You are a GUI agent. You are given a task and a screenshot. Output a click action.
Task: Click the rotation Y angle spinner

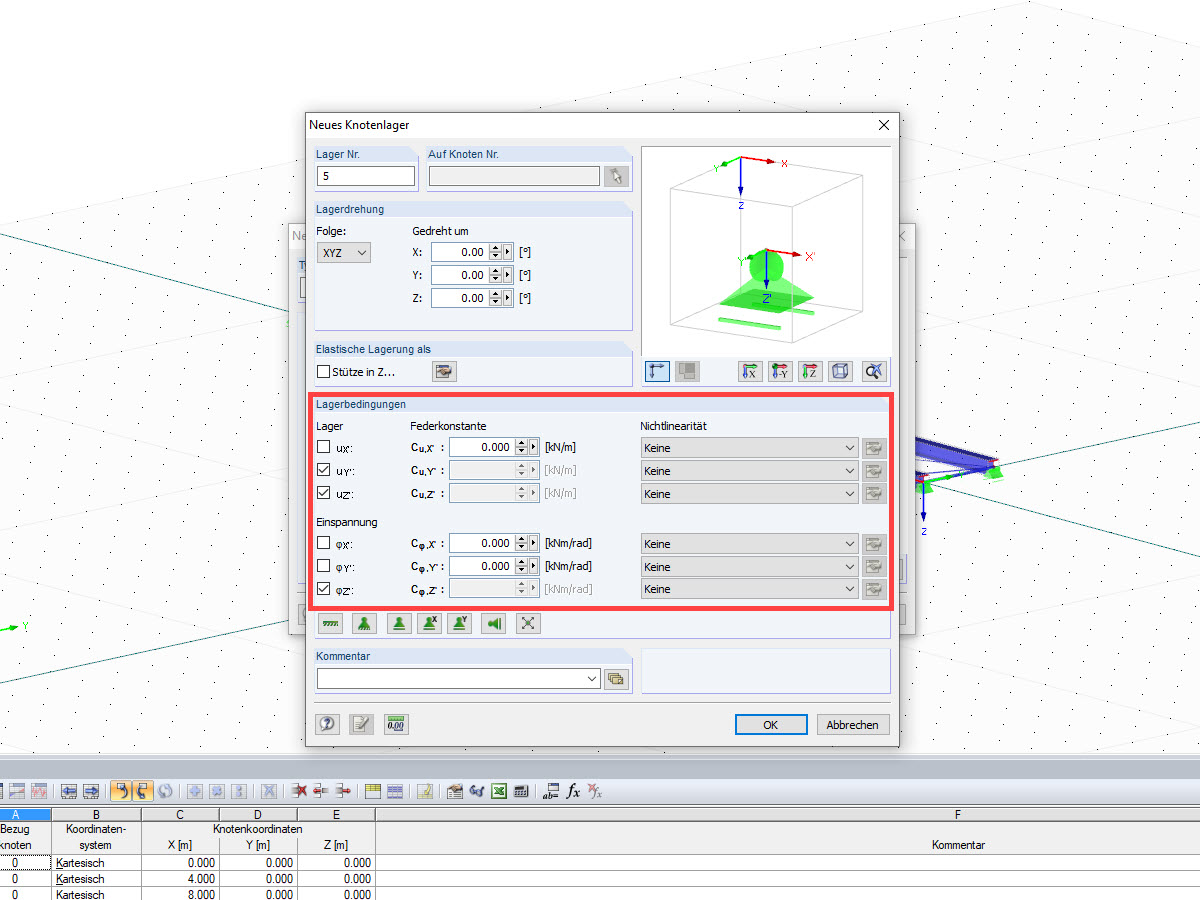[494, 275]
